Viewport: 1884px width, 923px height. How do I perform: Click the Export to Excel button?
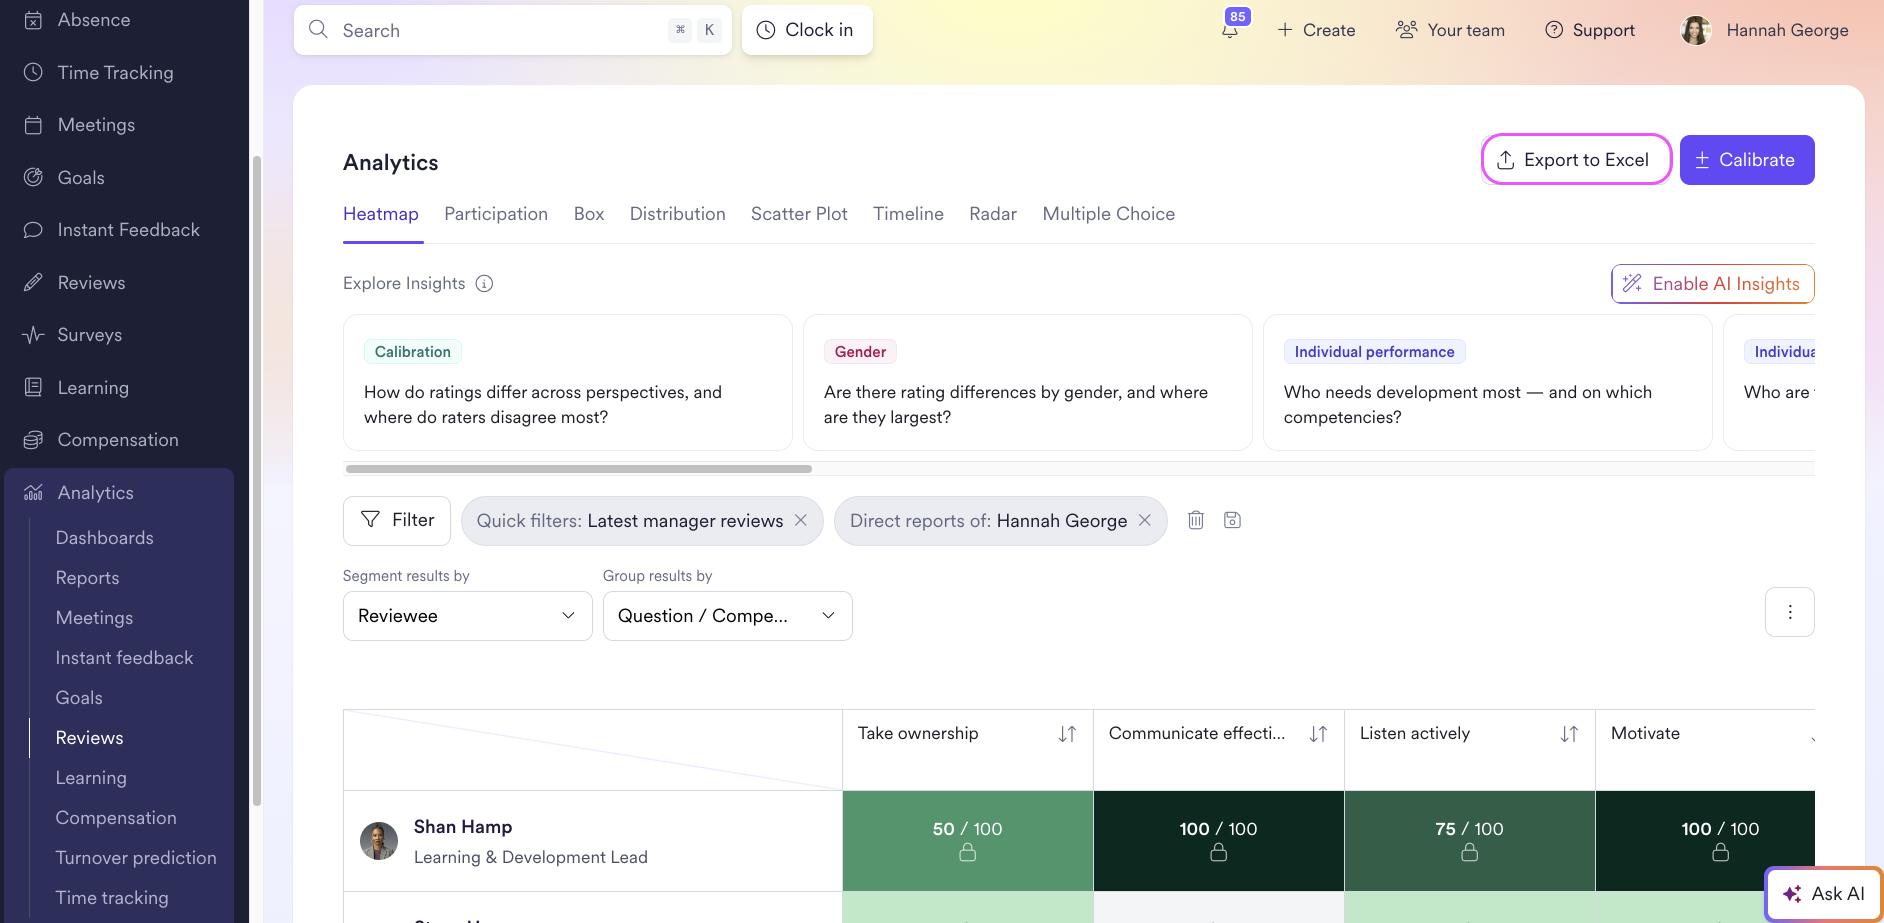tap(1576, 160)
